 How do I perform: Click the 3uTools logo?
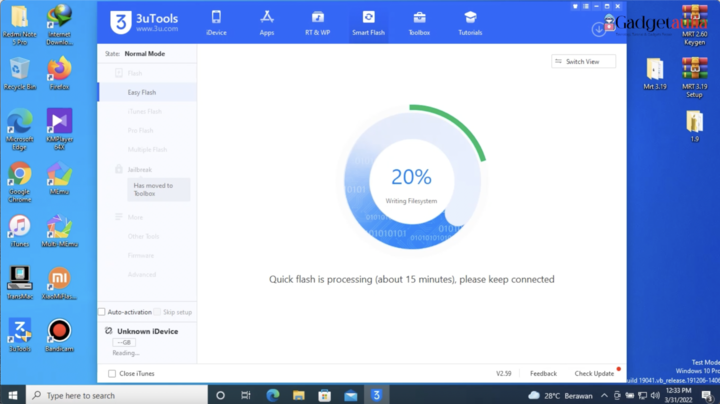click(144, 22)
